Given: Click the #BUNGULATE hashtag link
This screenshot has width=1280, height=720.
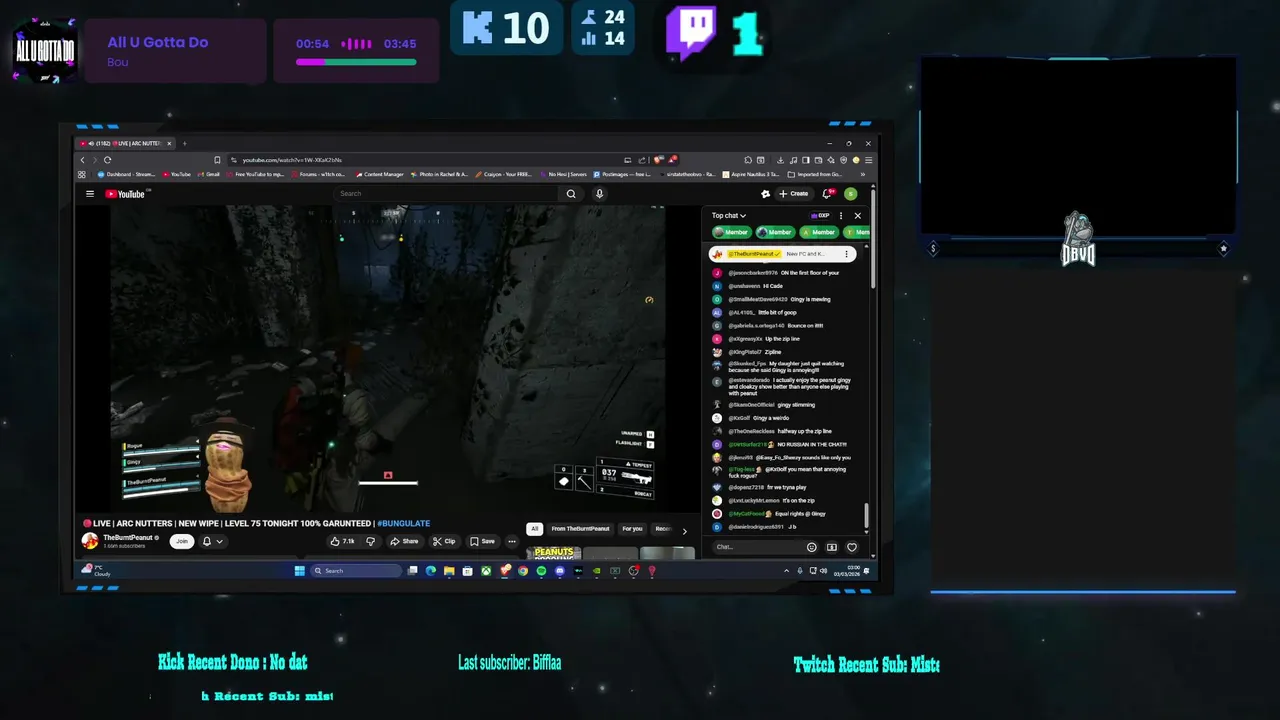Looking at the screenshot, I should click(x=403, y=523).
